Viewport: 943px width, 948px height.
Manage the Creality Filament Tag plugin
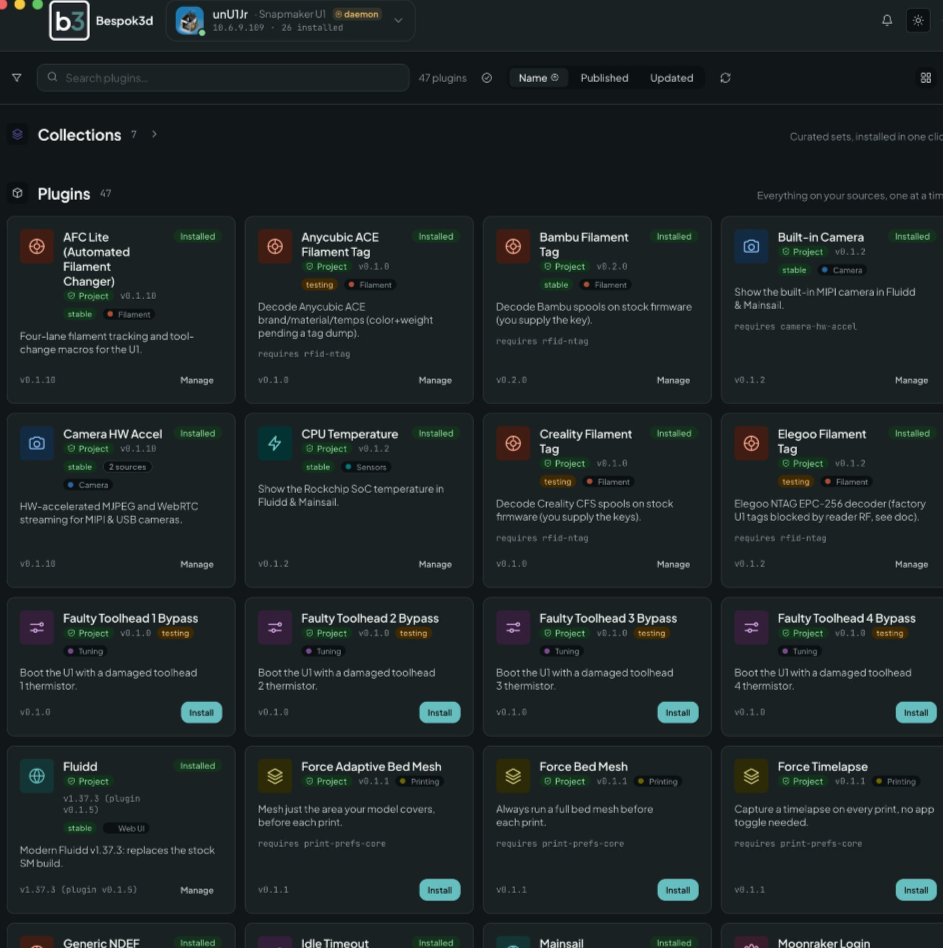click(673, 564)
